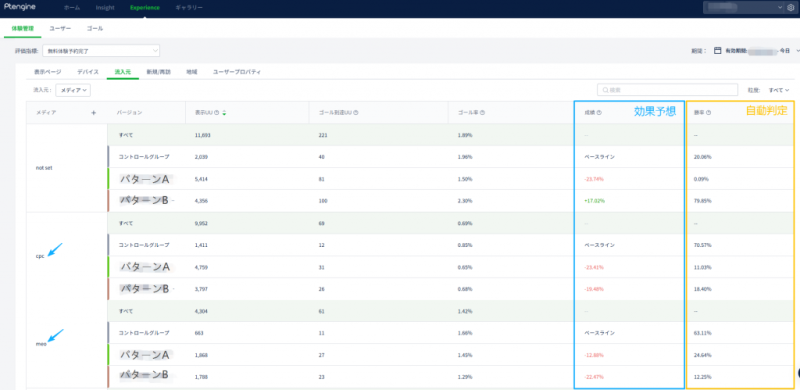
Task: Click ベースライン in the 63.11% row
Action: point(599,333)
